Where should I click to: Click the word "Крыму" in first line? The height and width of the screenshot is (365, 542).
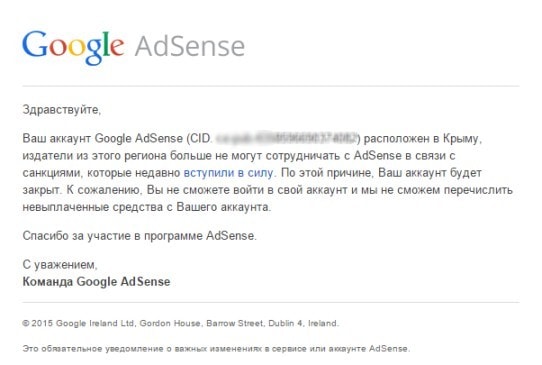pos(460,138)
